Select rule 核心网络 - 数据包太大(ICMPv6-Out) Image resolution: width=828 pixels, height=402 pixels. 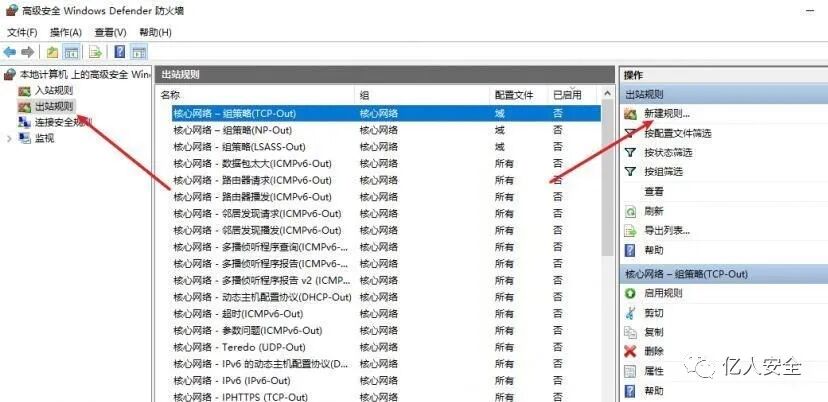click(386, 164)
